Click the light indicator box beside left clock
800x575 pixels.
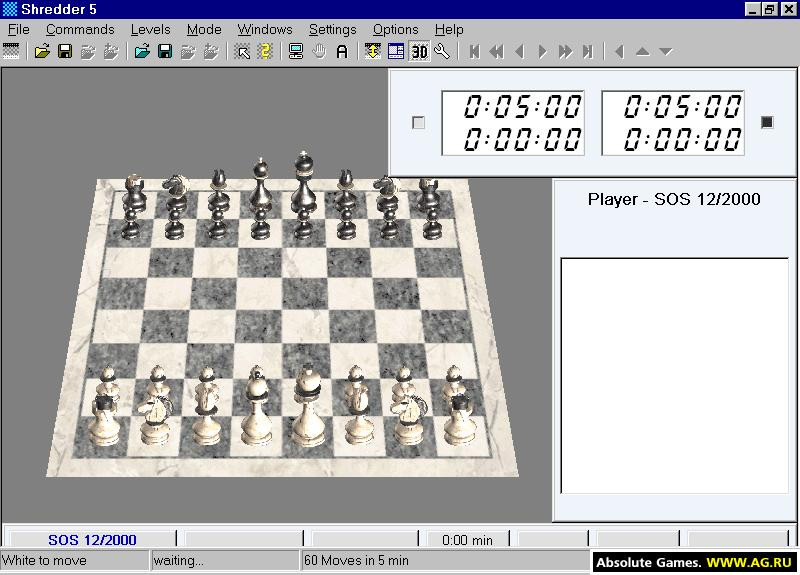point(418,122)
